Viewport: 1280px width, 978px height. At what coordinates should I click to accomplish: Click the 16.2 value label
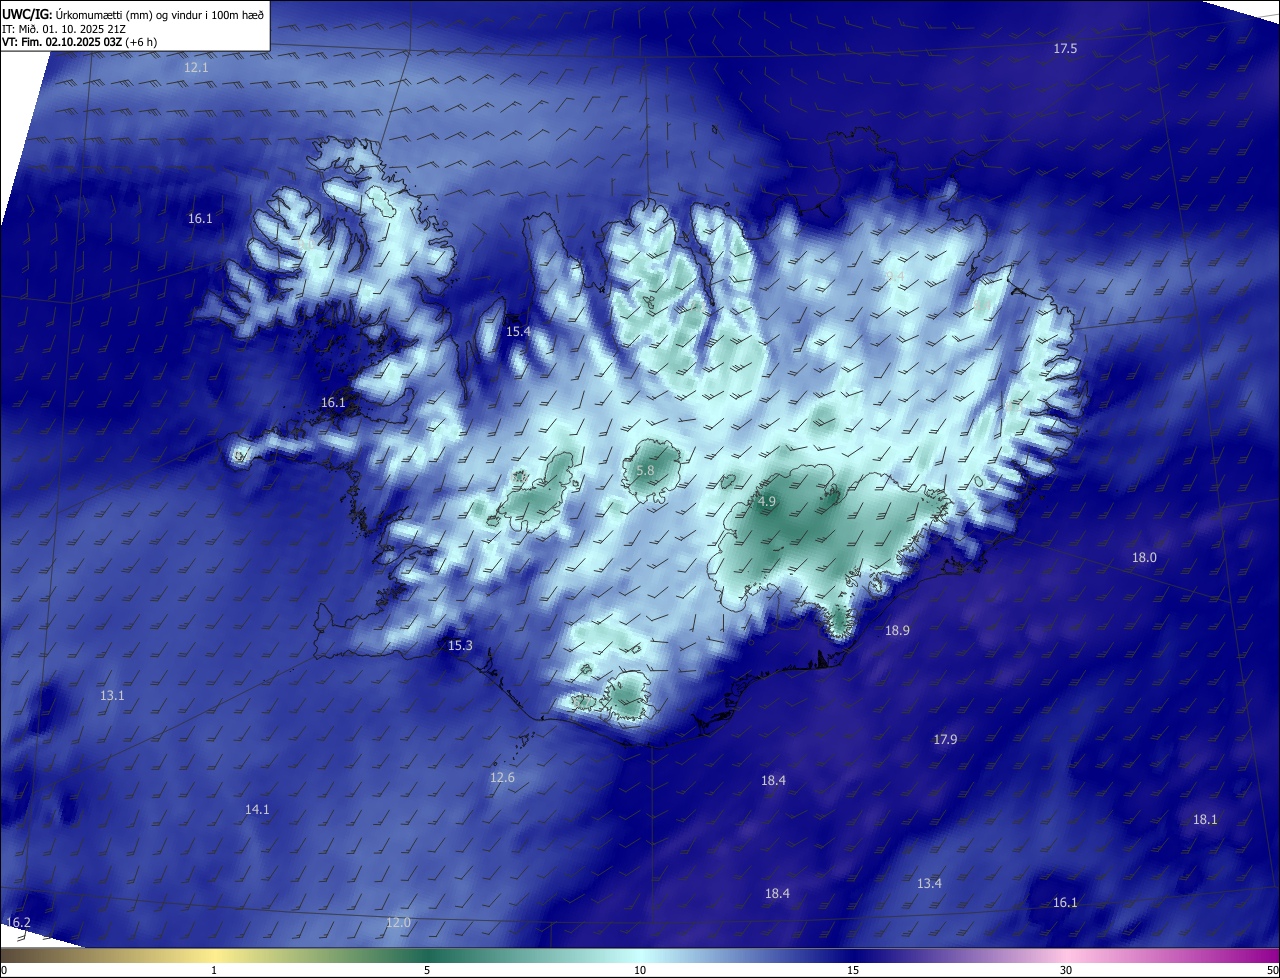click(x=18, y=922)
